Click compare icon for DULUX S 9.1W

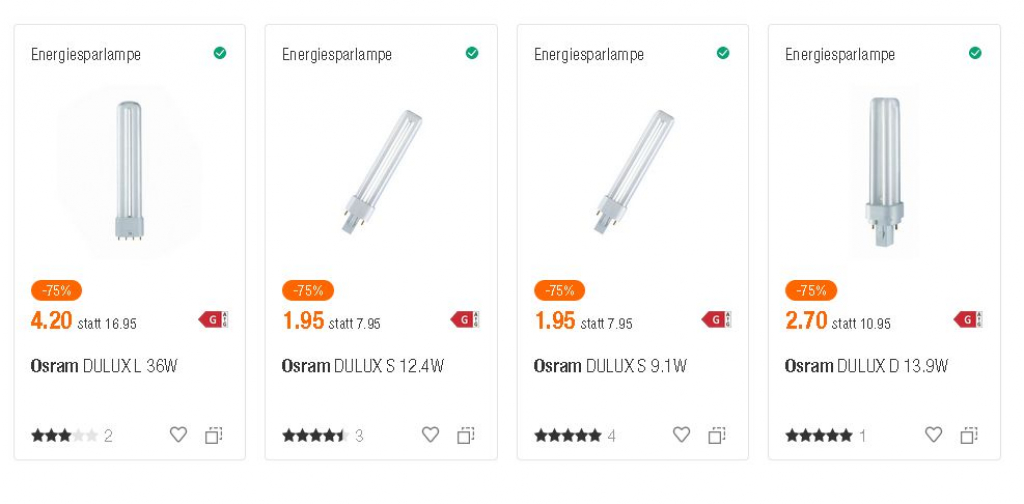click(717, 435)
